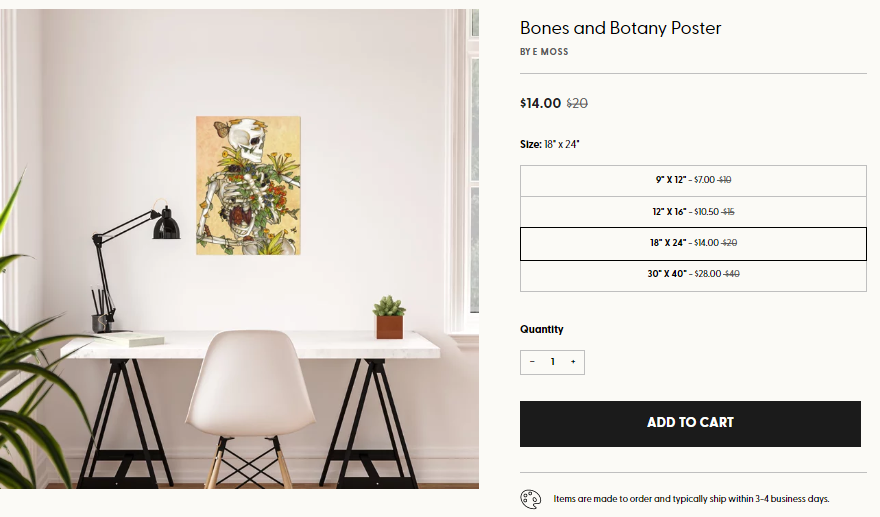880x517 pixels.
Task: Select the 18" x 24" size option
Action: point(693,243)
